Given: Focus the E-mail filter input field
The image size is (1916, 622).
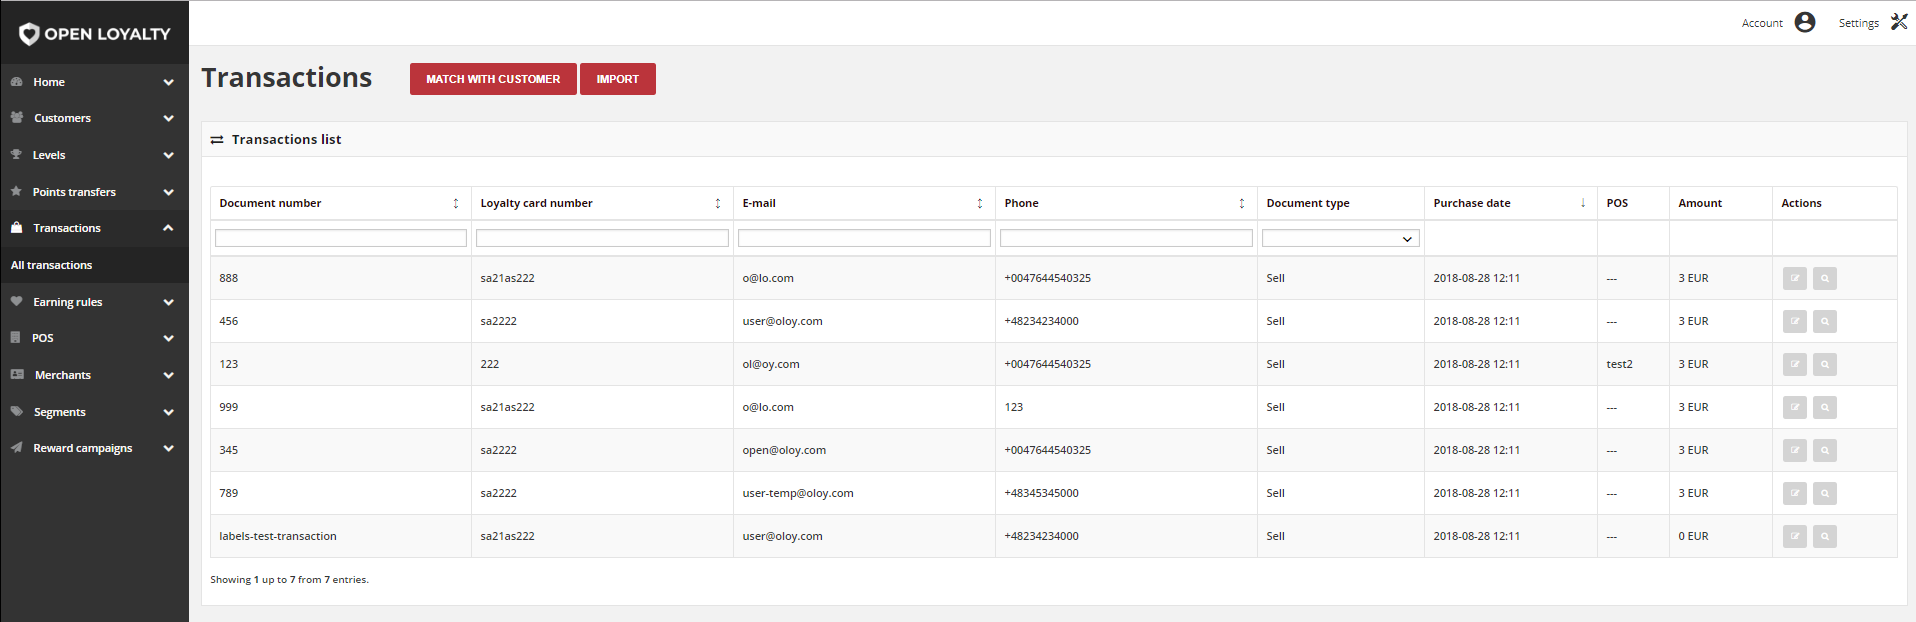Looking at the screenshot, I should point(864,238).
